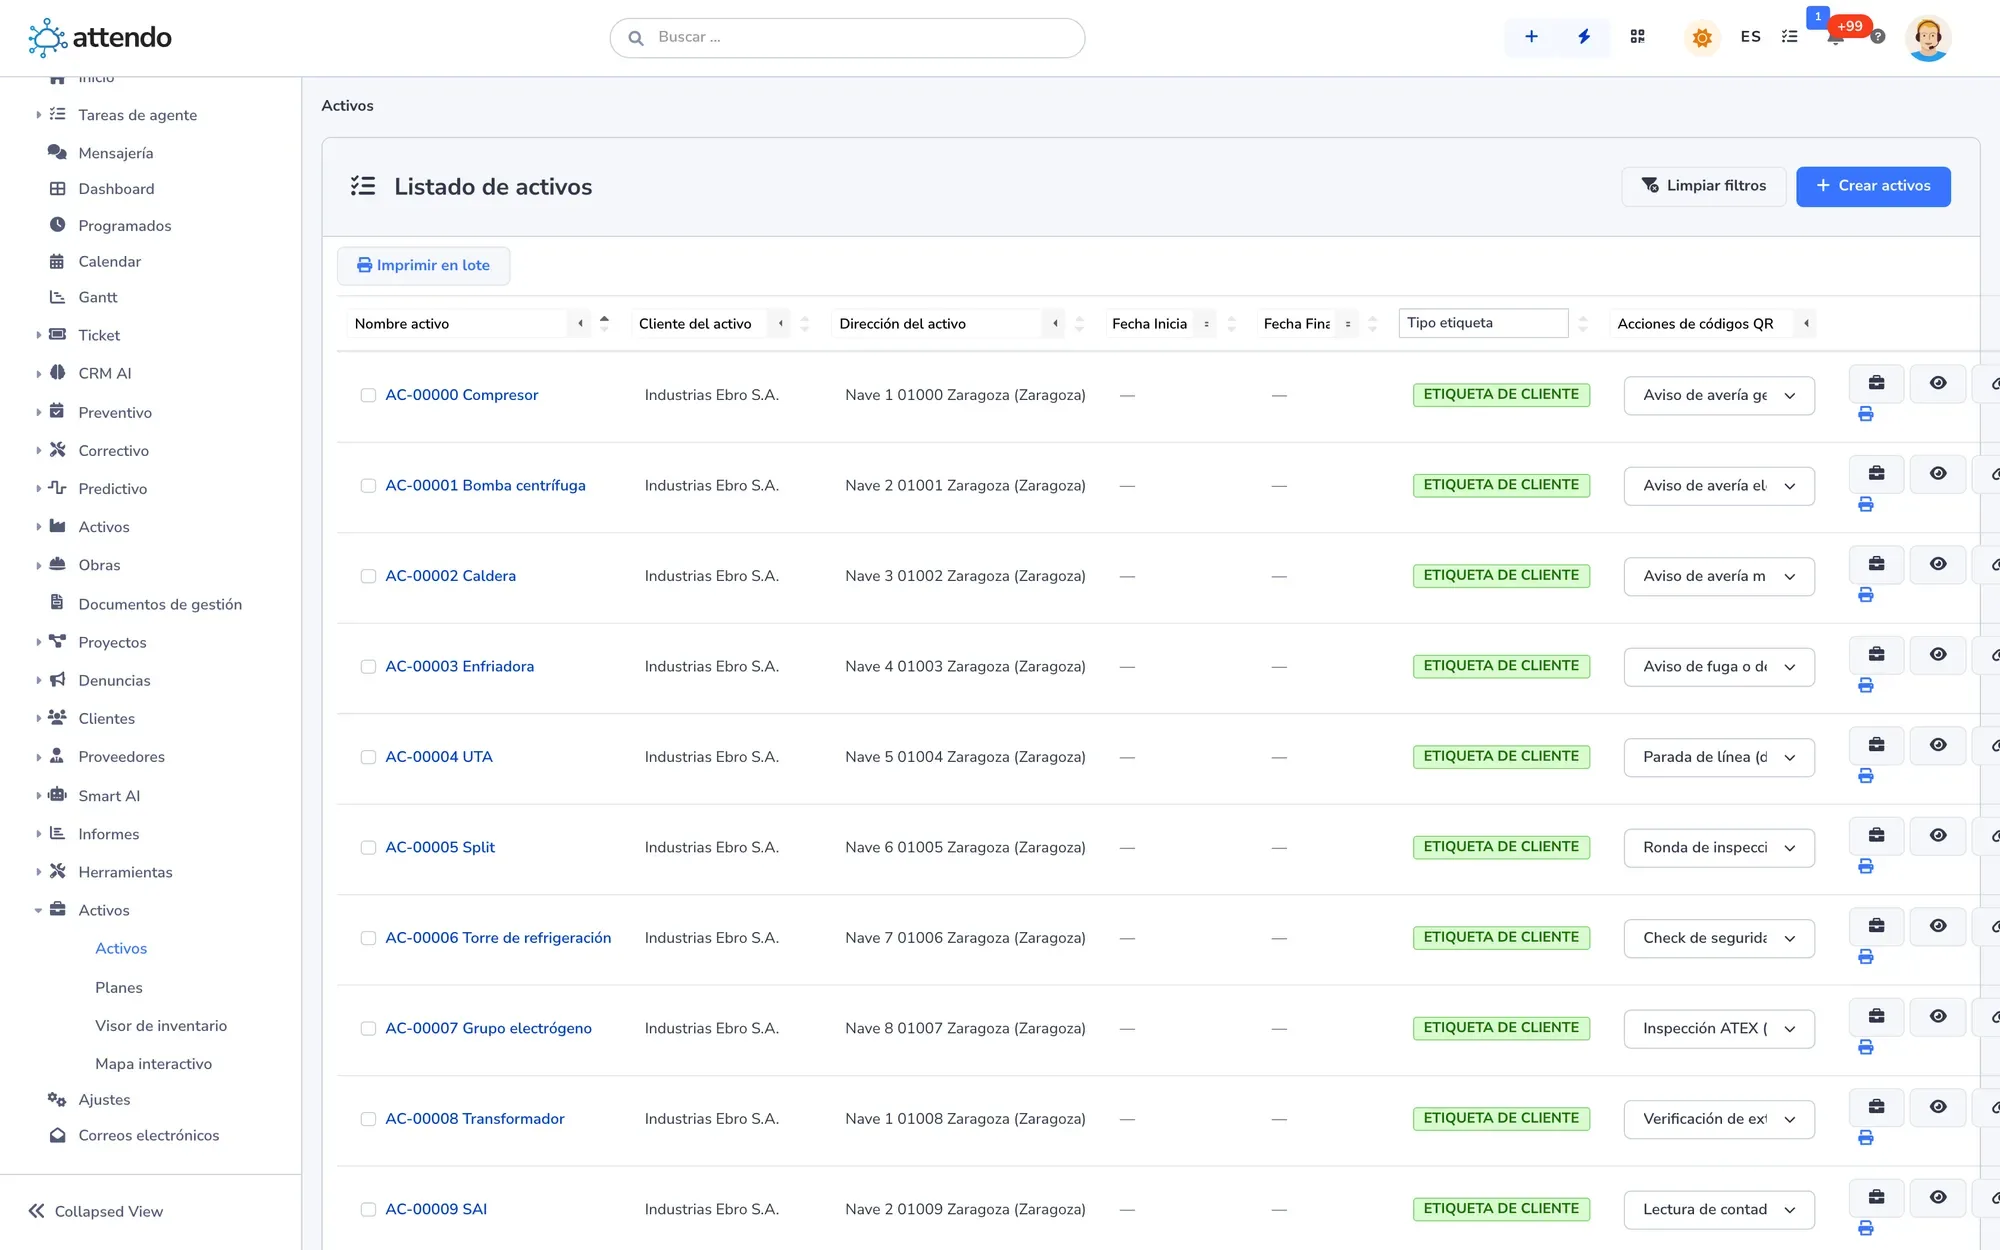
Task: Click the Crear activos button
Action: click(x=1873, y=186)
